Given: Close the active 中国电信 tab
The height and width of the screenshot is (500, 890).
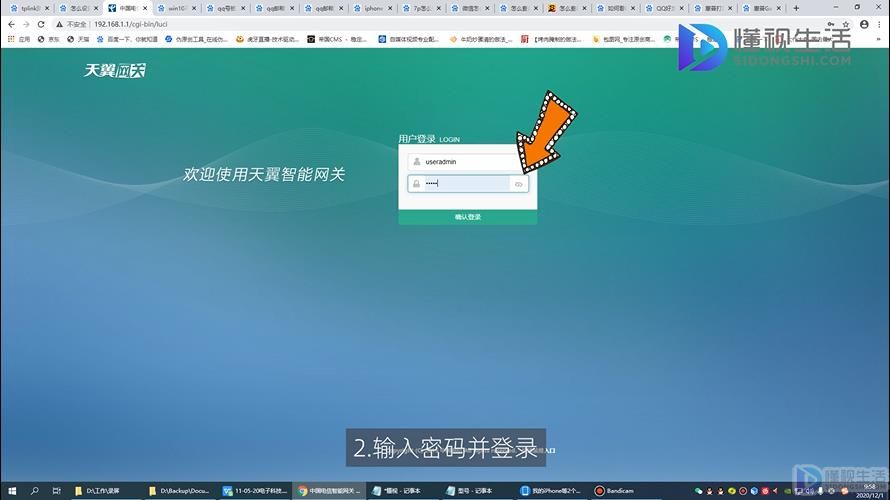Looking at the screenshot, I should click(145, 9).
